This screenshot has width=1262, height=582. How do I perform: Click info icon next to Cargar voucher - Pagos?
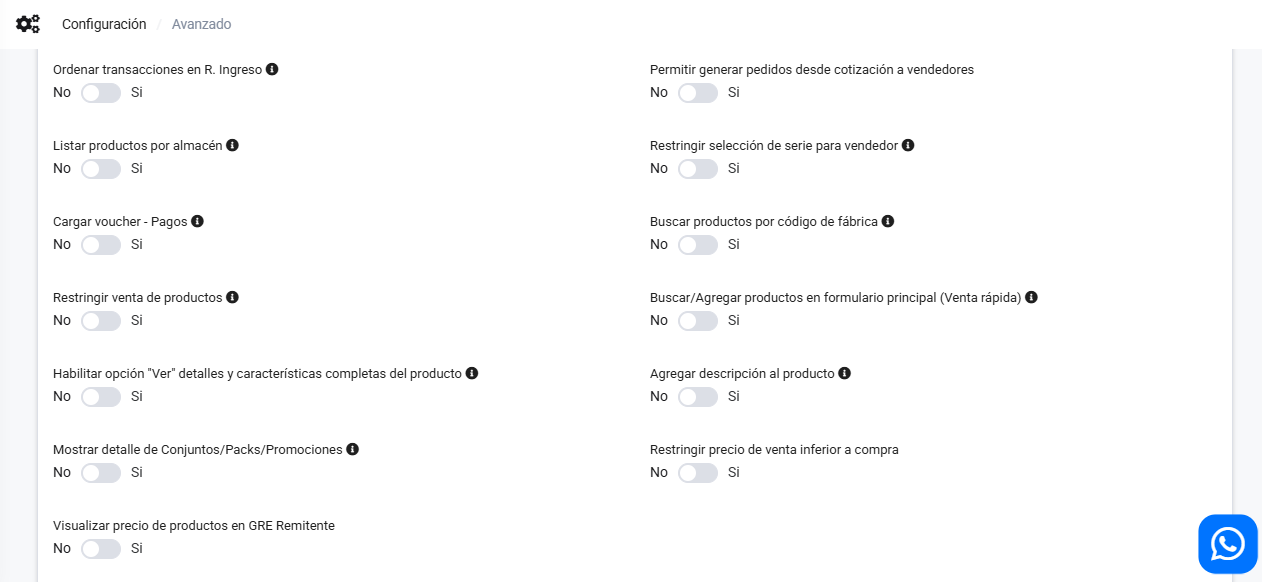click(197, 221)
